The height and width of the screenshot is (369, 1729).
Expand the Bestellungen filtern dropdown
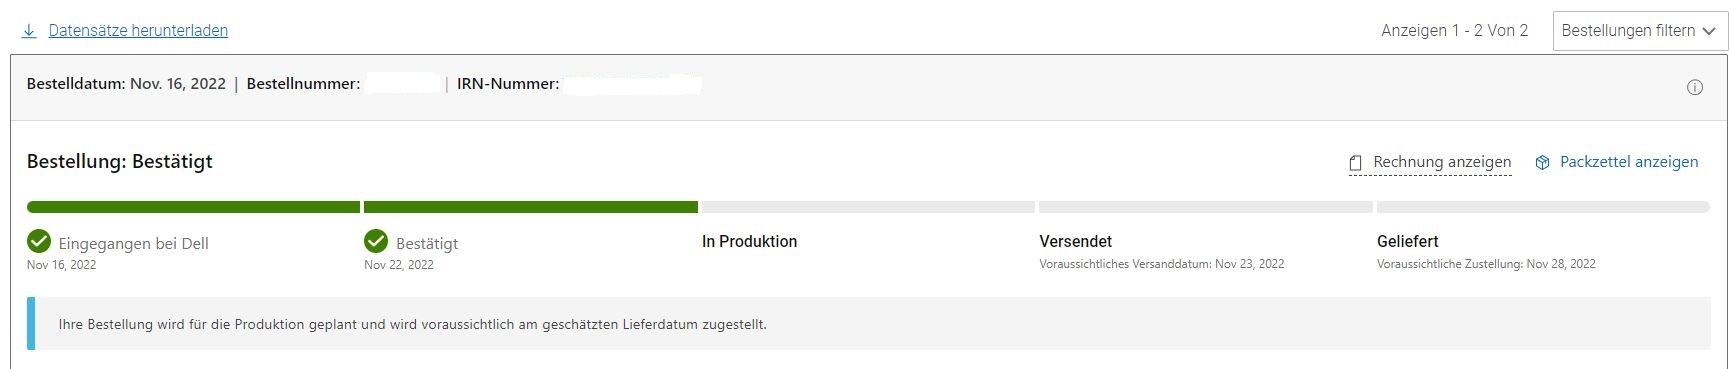point(1640,31)
